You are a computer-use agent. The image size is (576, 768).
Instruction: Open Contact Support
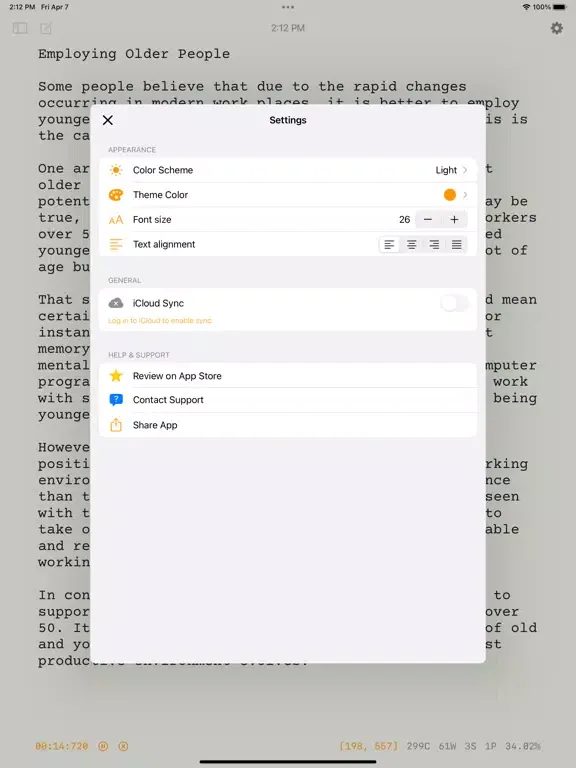(x=288, y=400)
